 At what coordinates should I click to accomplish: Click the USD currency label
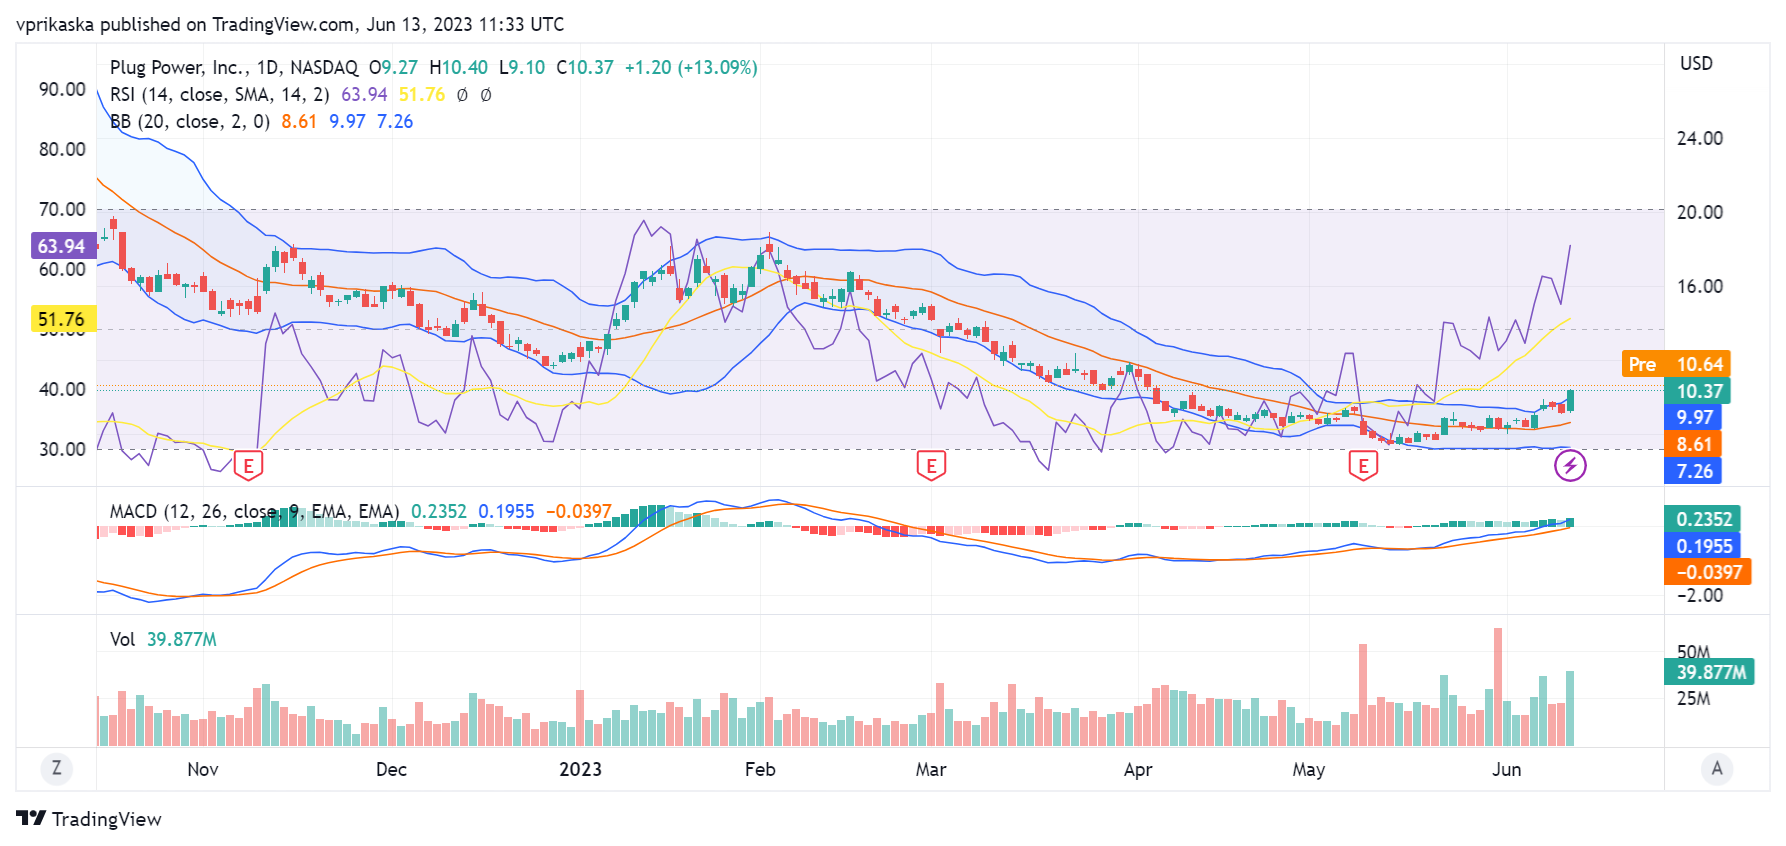click(1696, 63)
